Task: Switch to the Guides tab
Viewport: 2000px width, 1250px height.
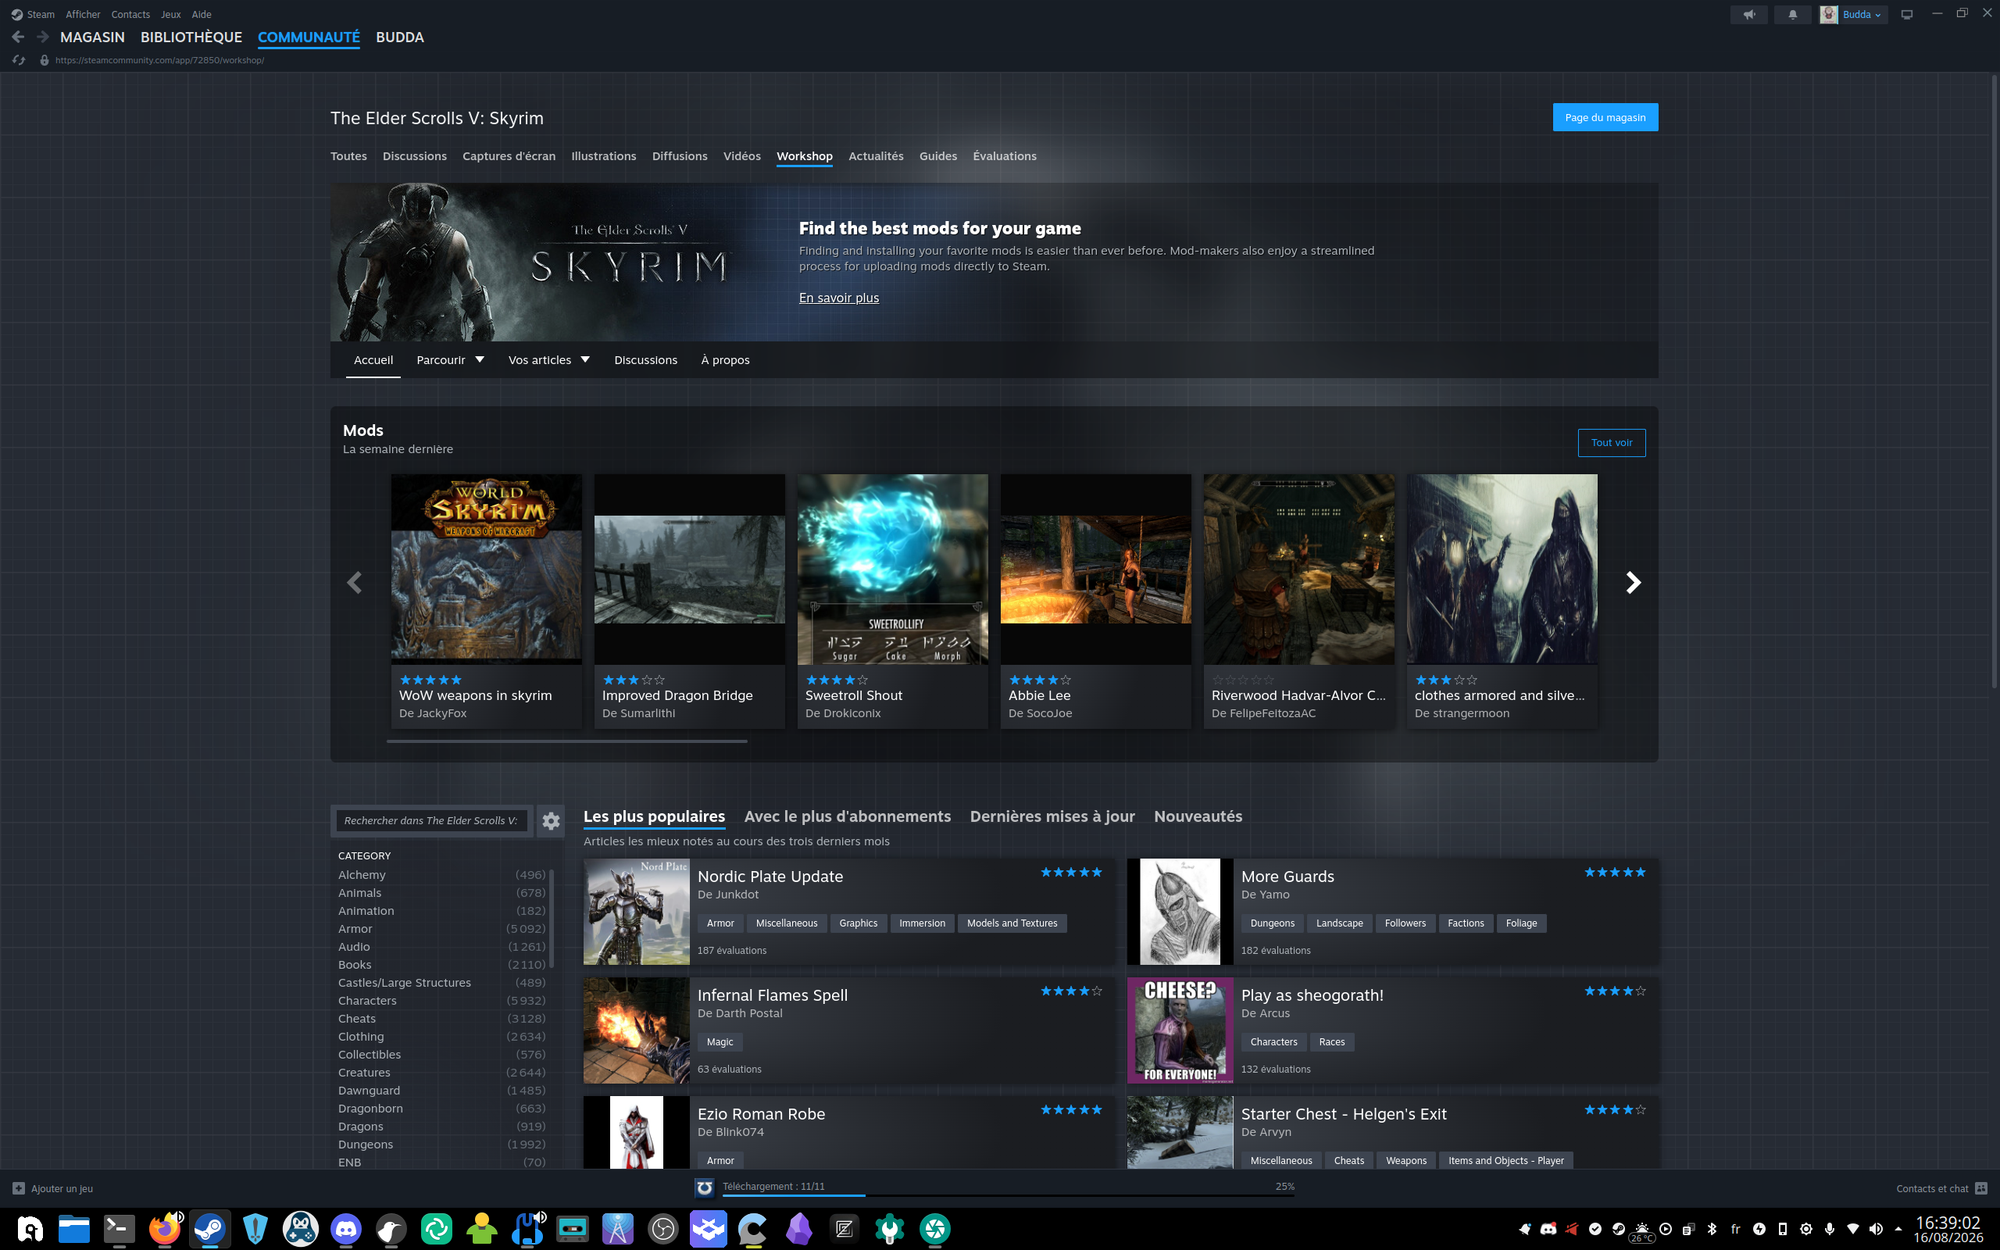Action: click(x=938, y=156)
